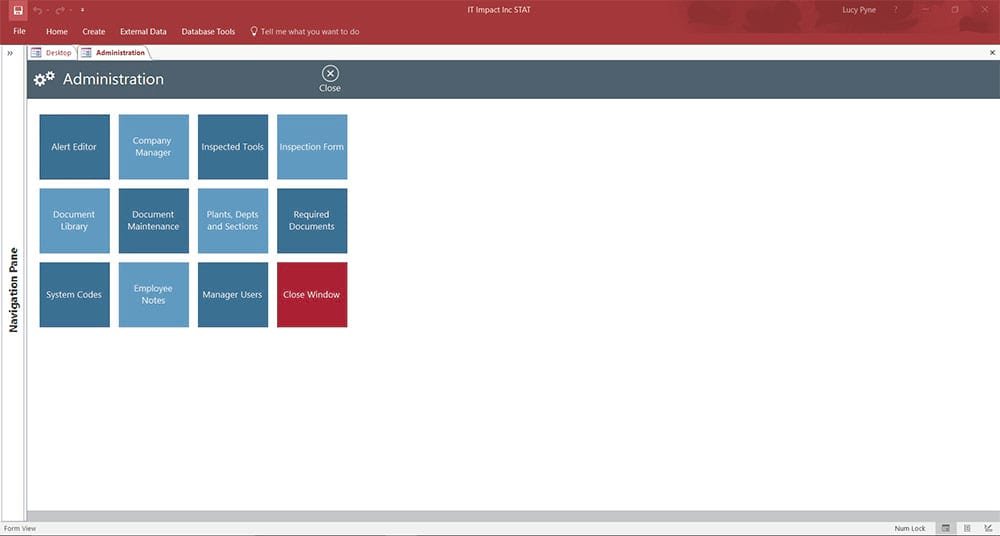Open the File menu

tap(19, 31)
